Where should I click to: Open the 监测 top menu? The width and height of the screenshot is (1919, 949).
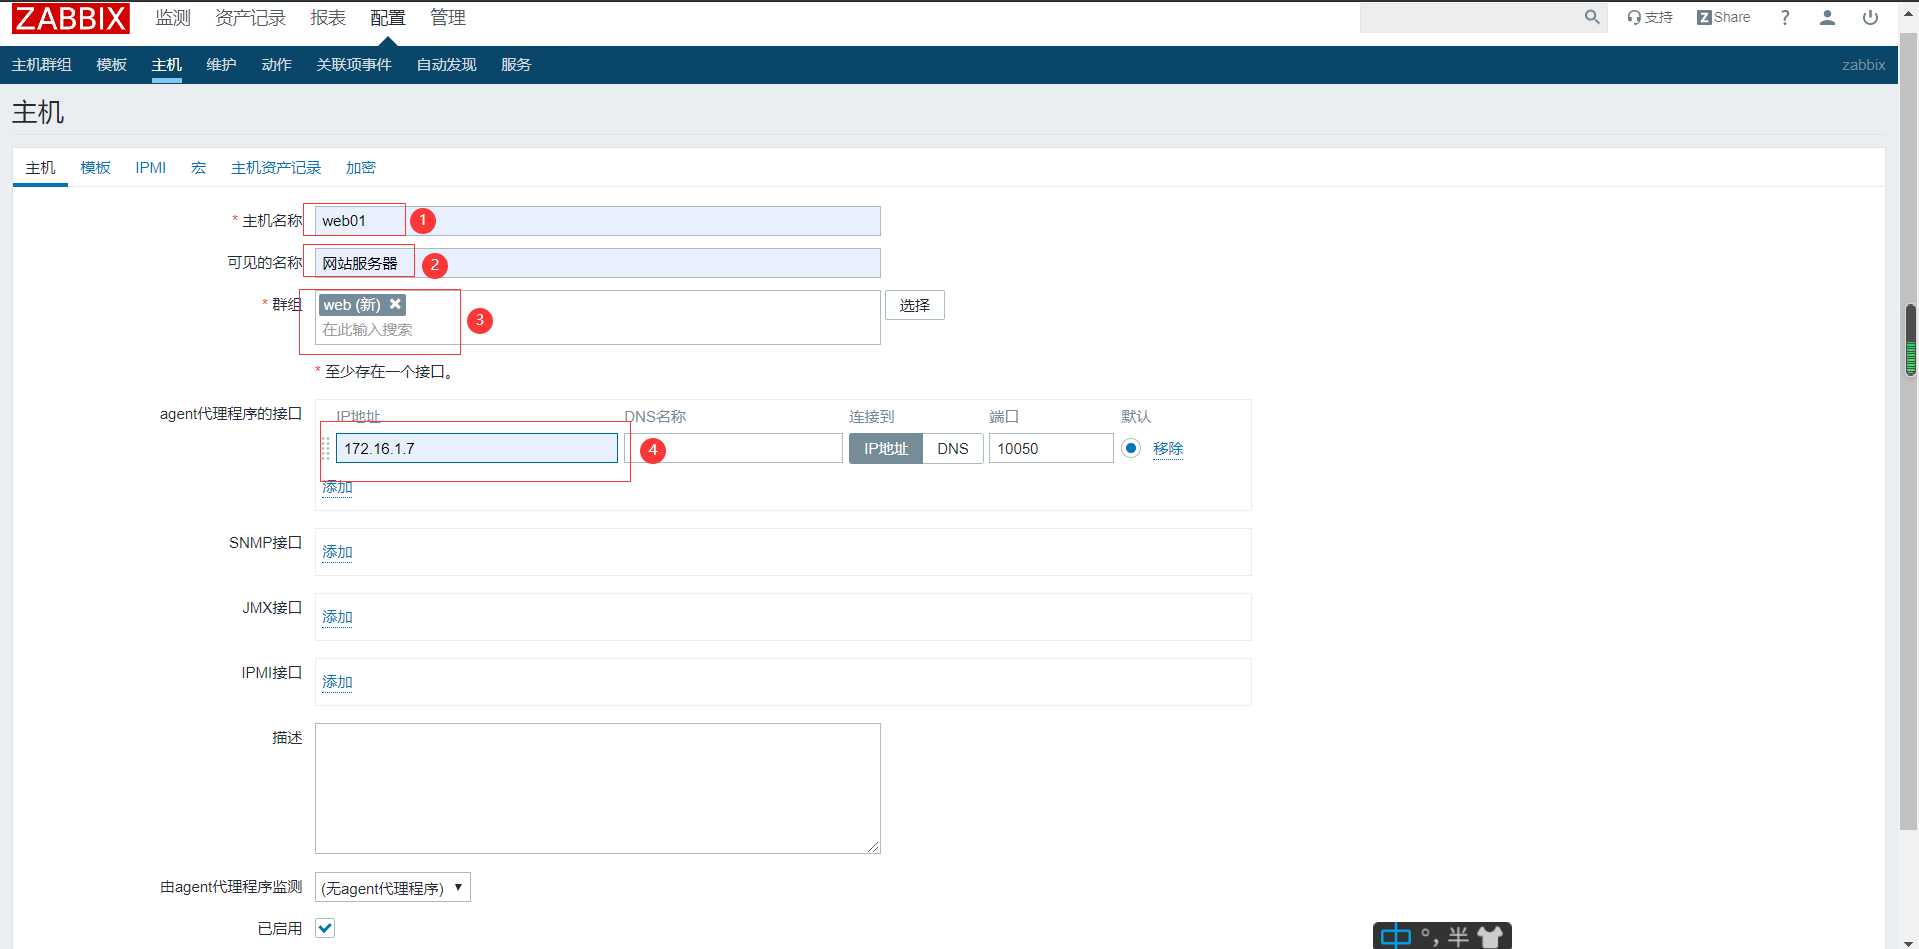tap(173, 18)
